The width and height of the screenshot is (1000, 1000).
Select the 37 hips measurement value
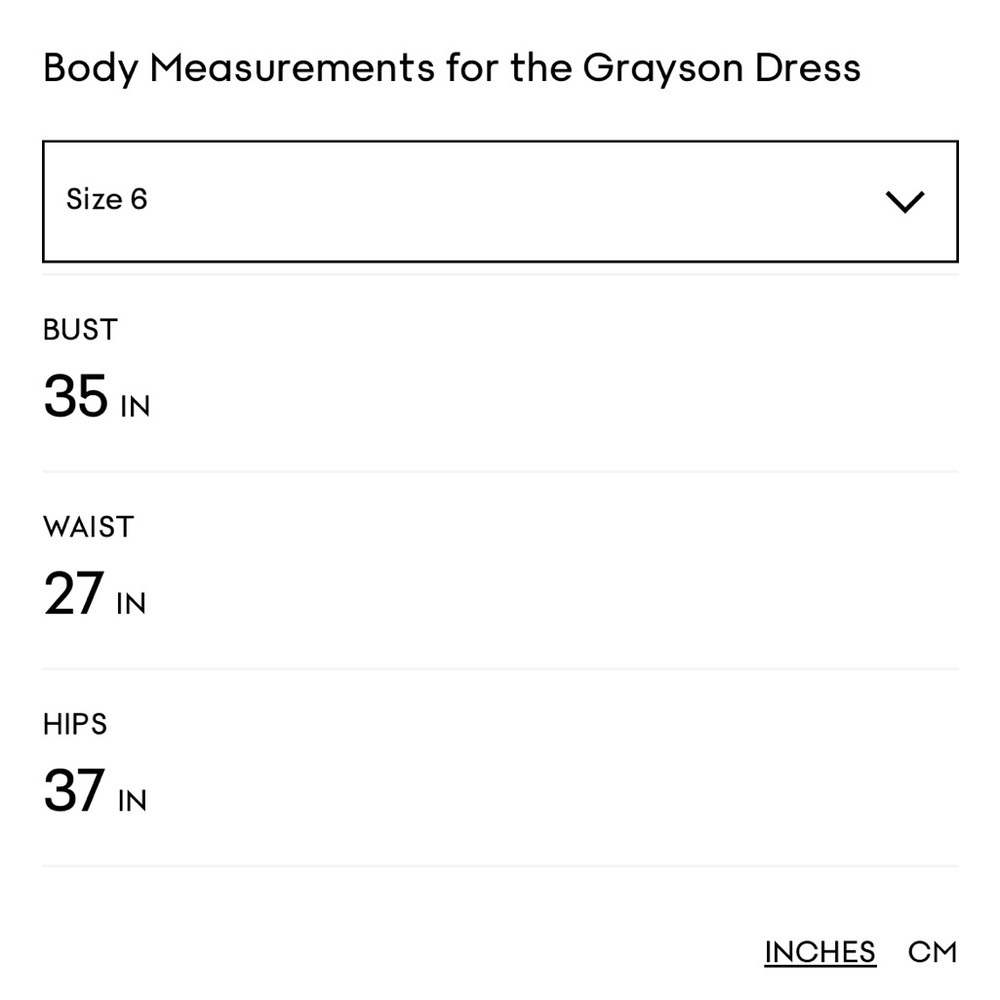coord(74,790)
